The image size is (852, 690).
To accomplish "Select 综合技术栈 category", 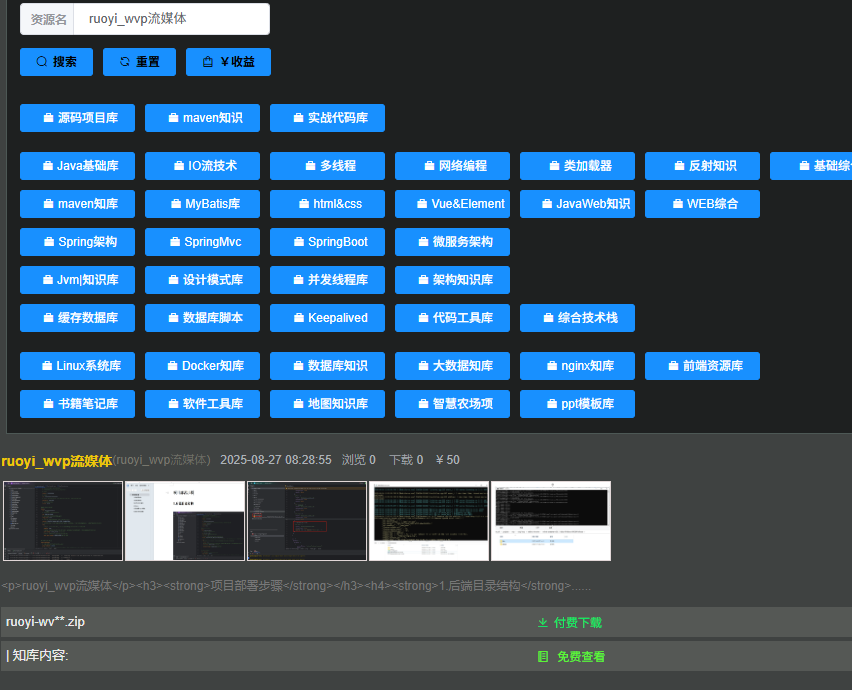I will click(x=577, y=318).
